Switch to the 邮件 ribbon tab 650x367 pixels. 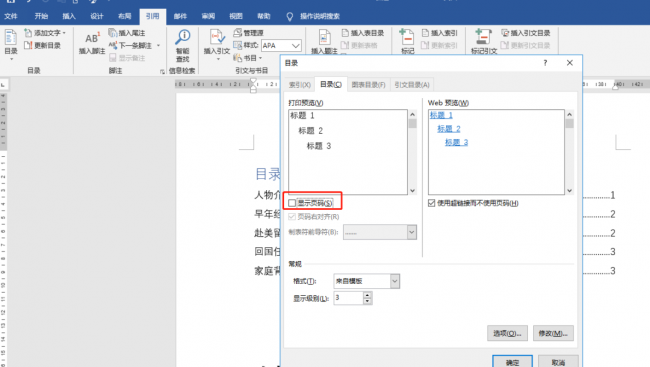pyautogui.click(x=180, y=16)
